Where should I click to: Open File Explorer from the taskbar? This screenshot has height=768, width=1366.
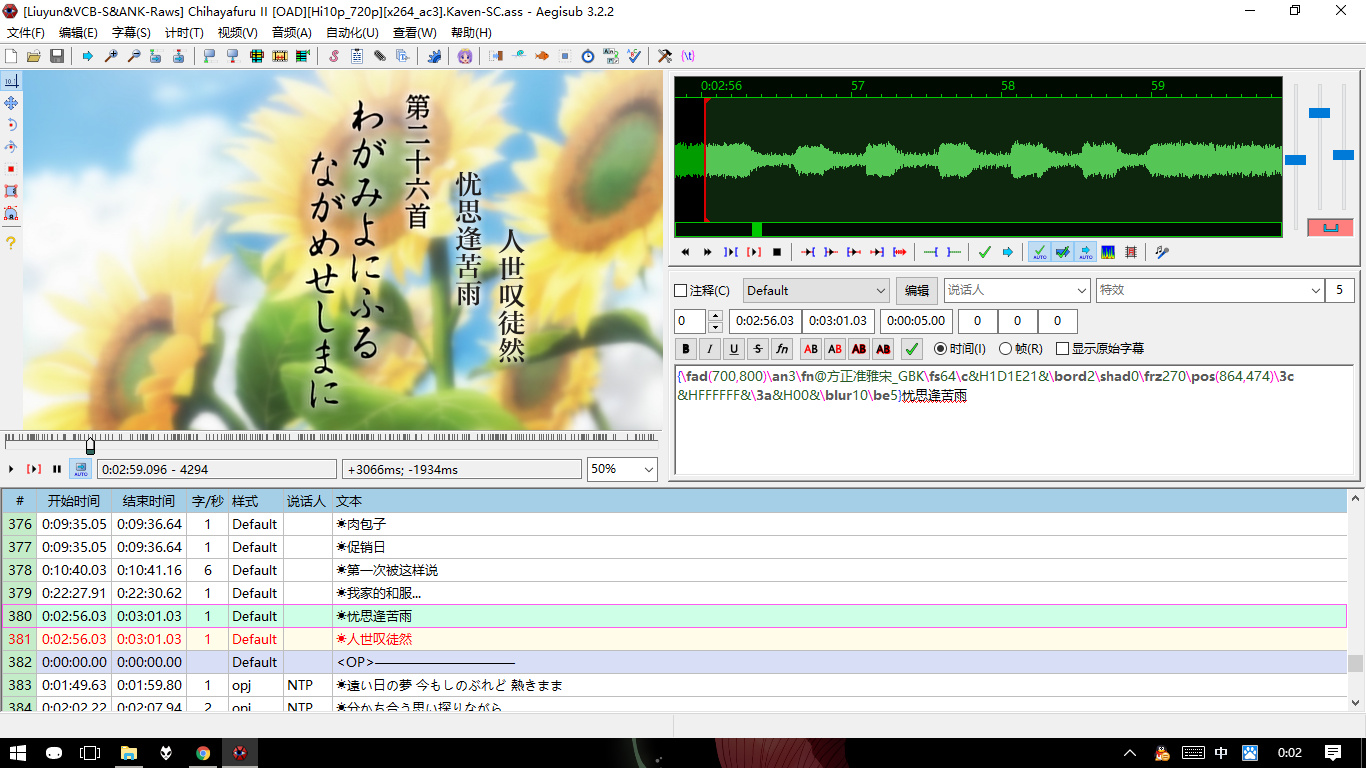pos(128,753)
